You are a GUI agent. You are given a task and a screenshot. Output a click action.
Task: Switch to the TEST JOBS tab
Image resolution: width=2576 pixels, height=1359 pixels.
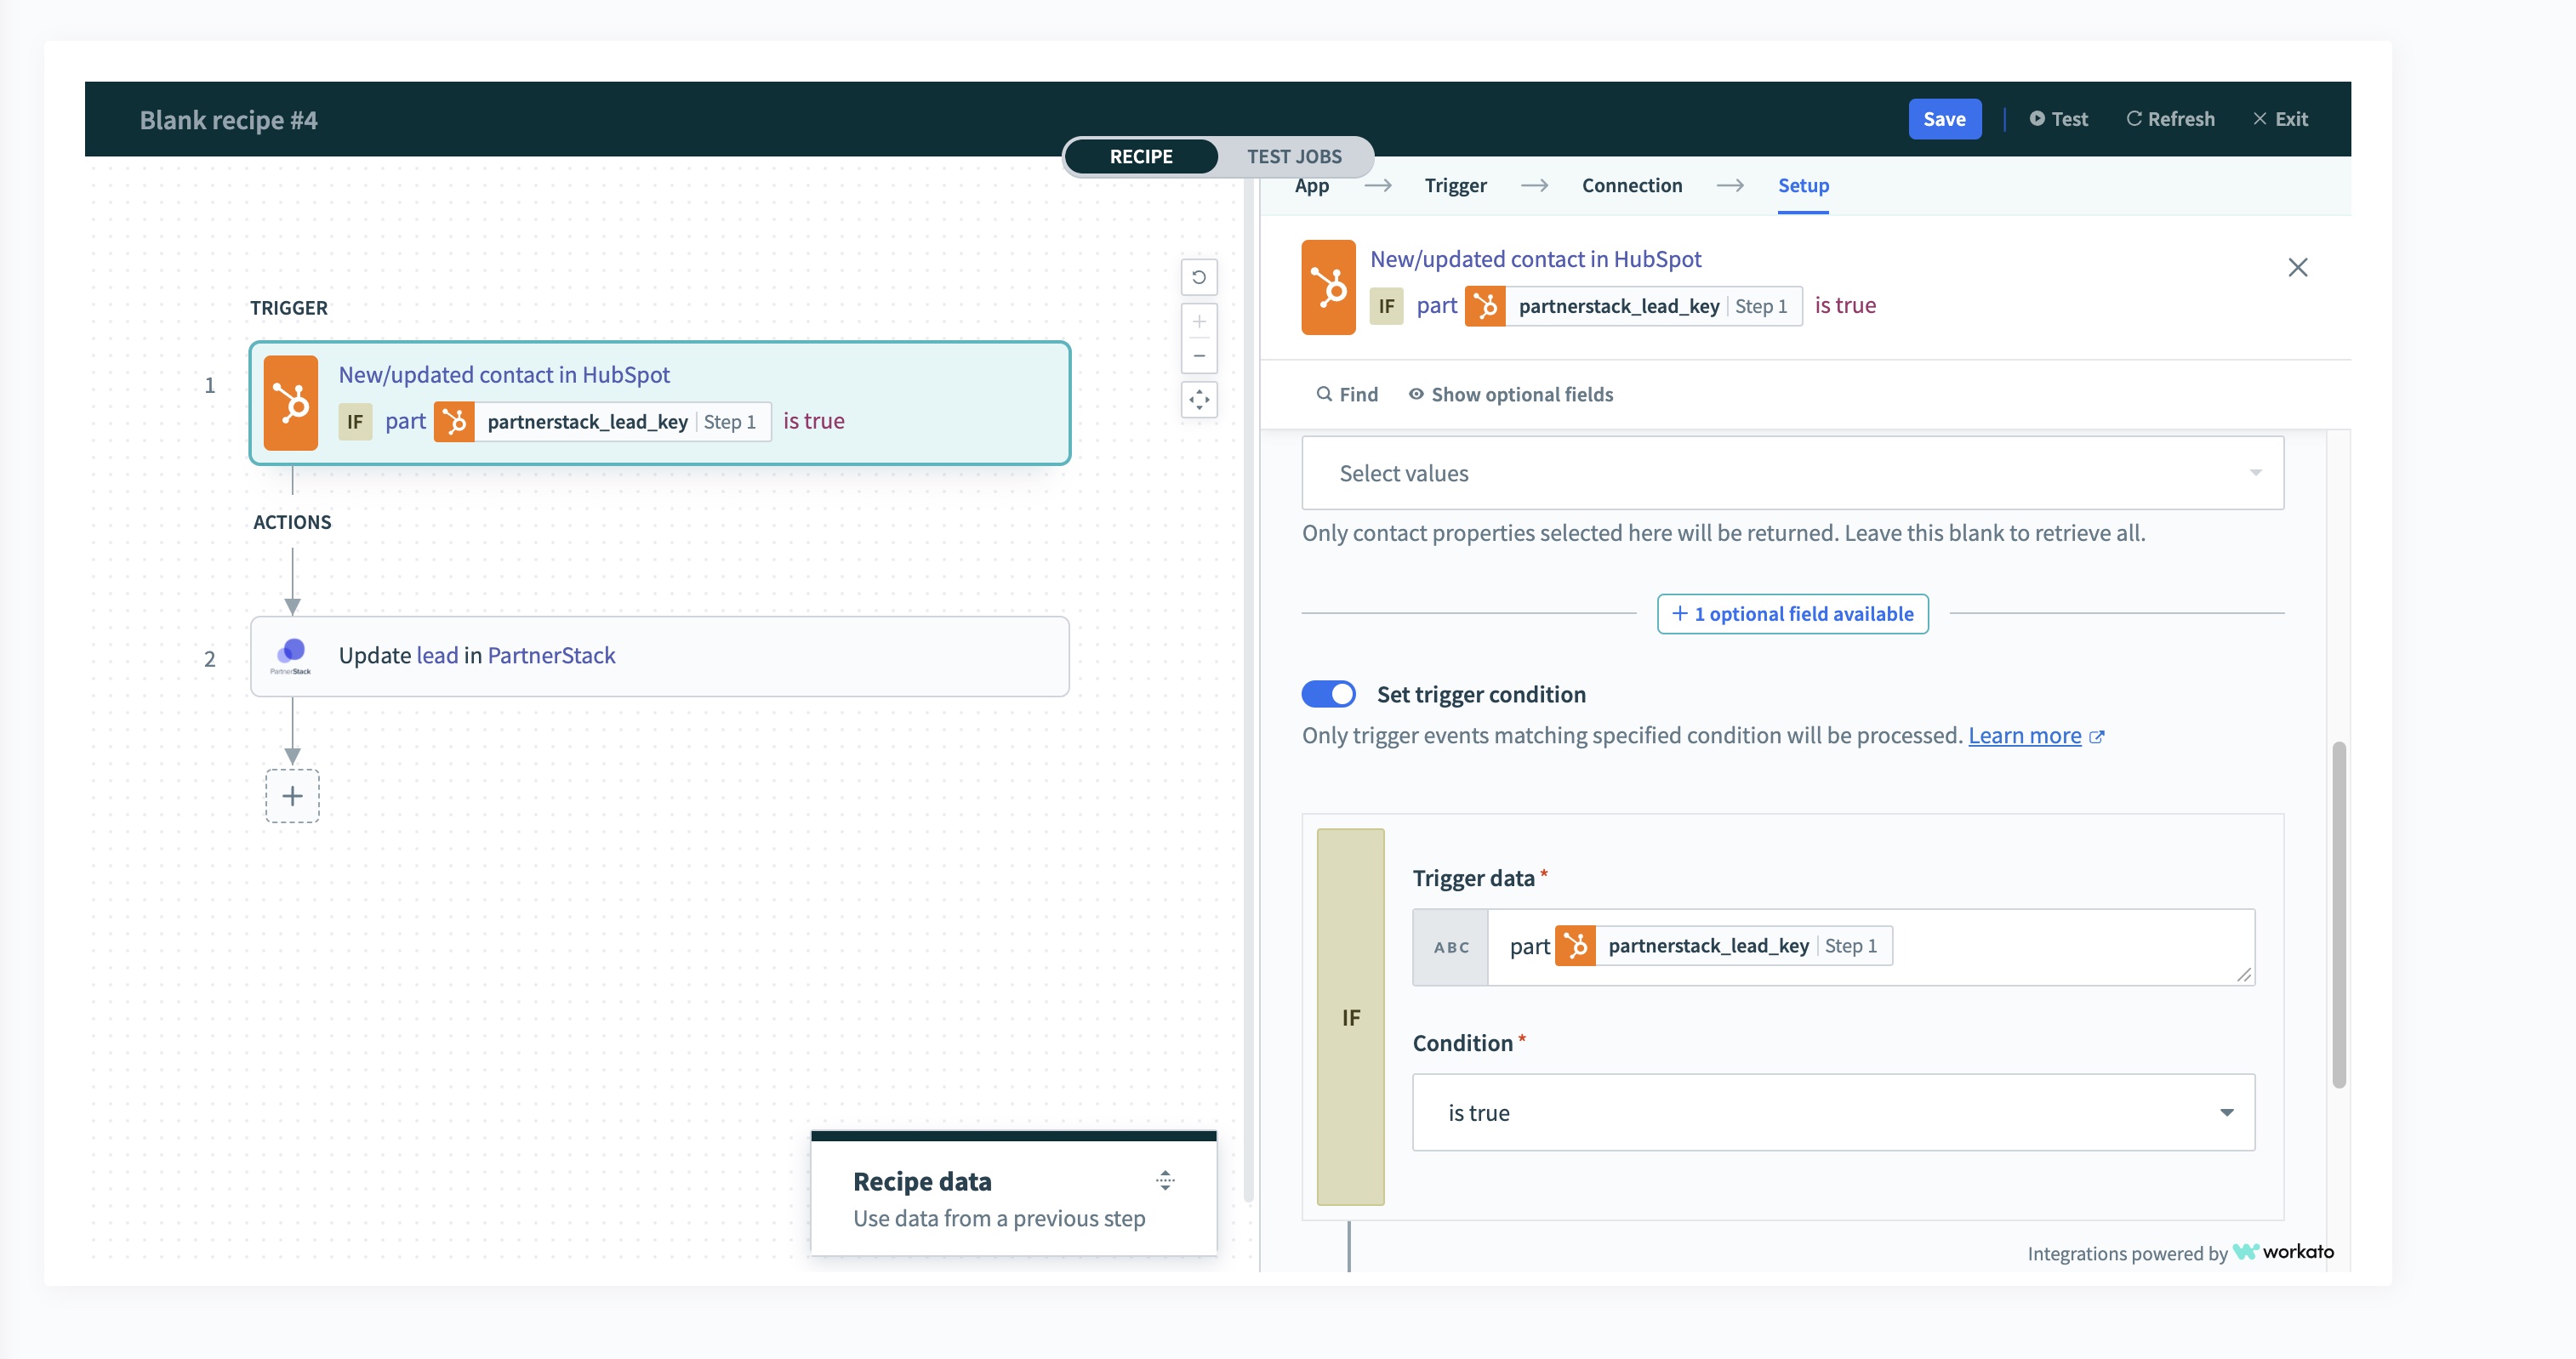click(x=1294, y=156)
